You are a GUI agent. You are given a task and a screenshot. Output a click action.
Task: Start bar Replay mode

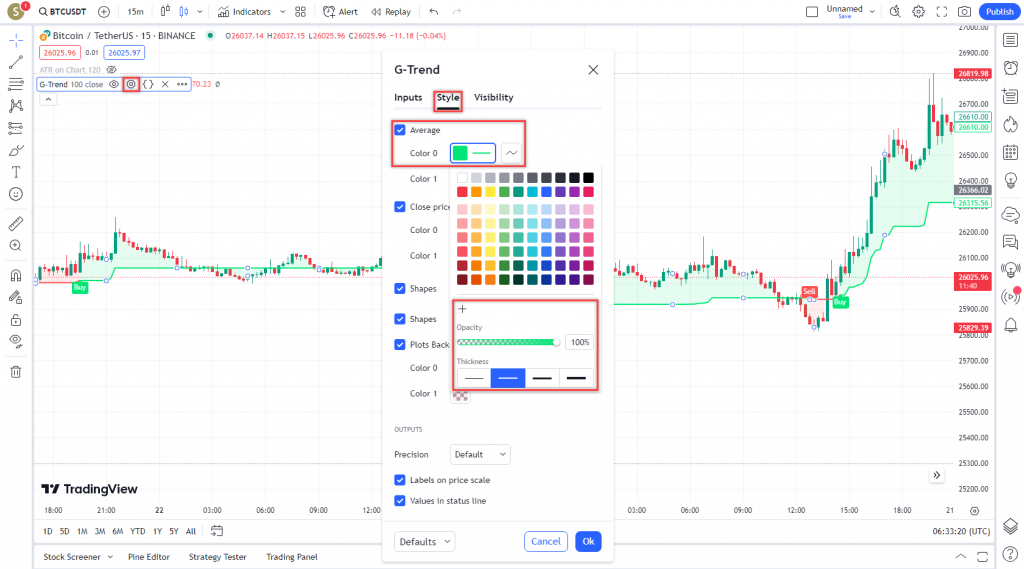[391, 12]
